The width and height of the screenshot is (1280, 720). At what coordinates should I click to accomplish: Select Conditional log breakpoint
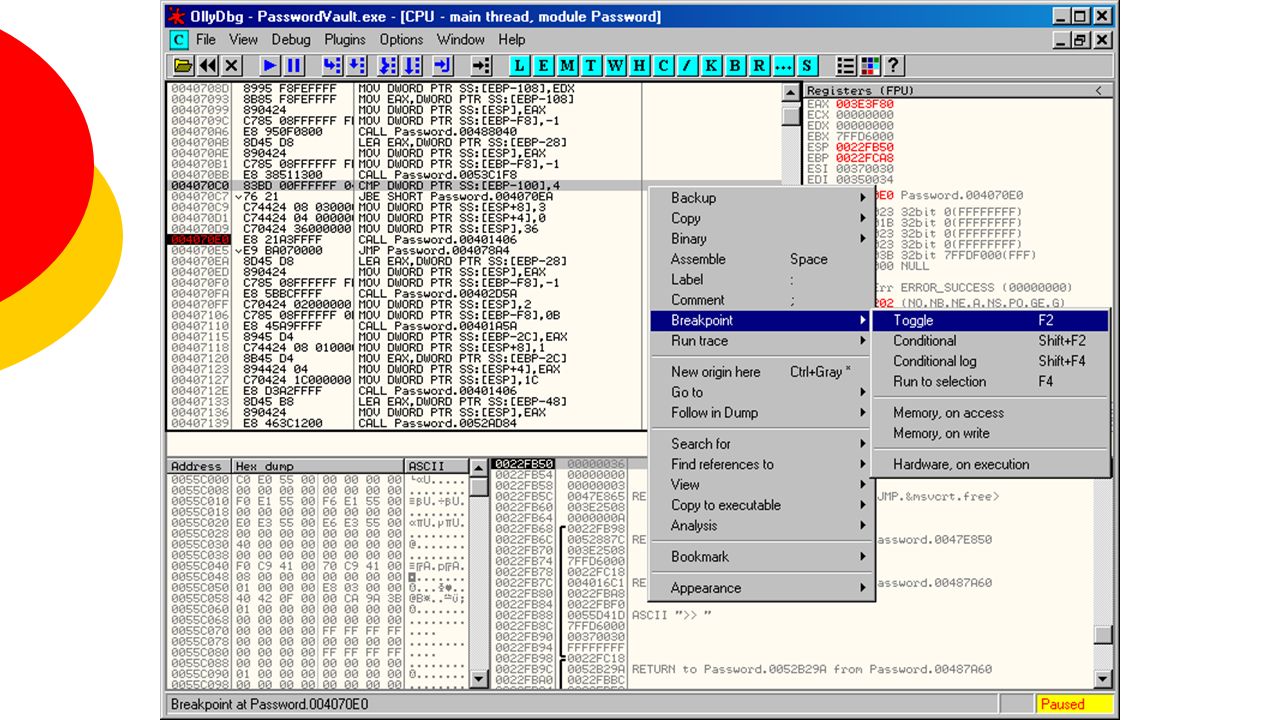pyautogui.click(x=990, y=361)
